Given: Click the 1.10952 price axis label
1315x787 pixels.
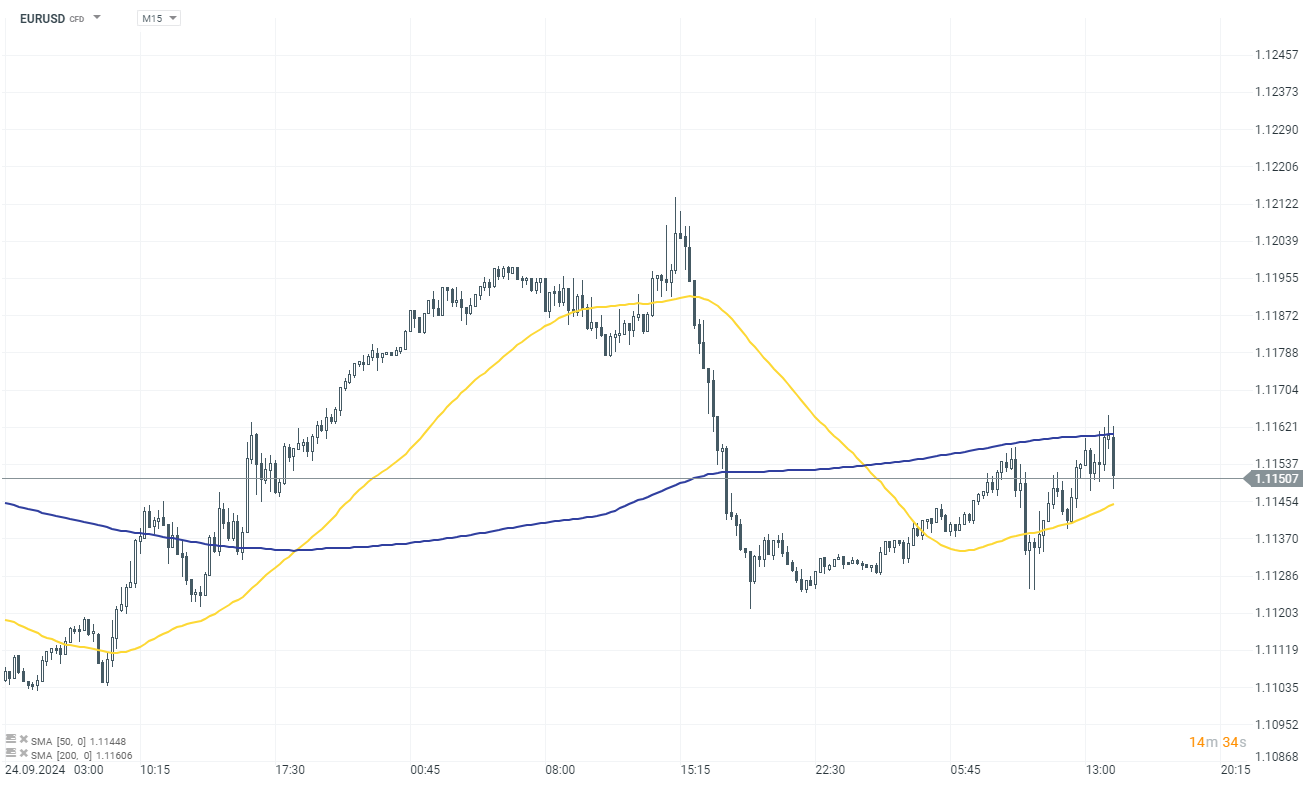Looking at the screenshot, I should [x=1276, y=724].
